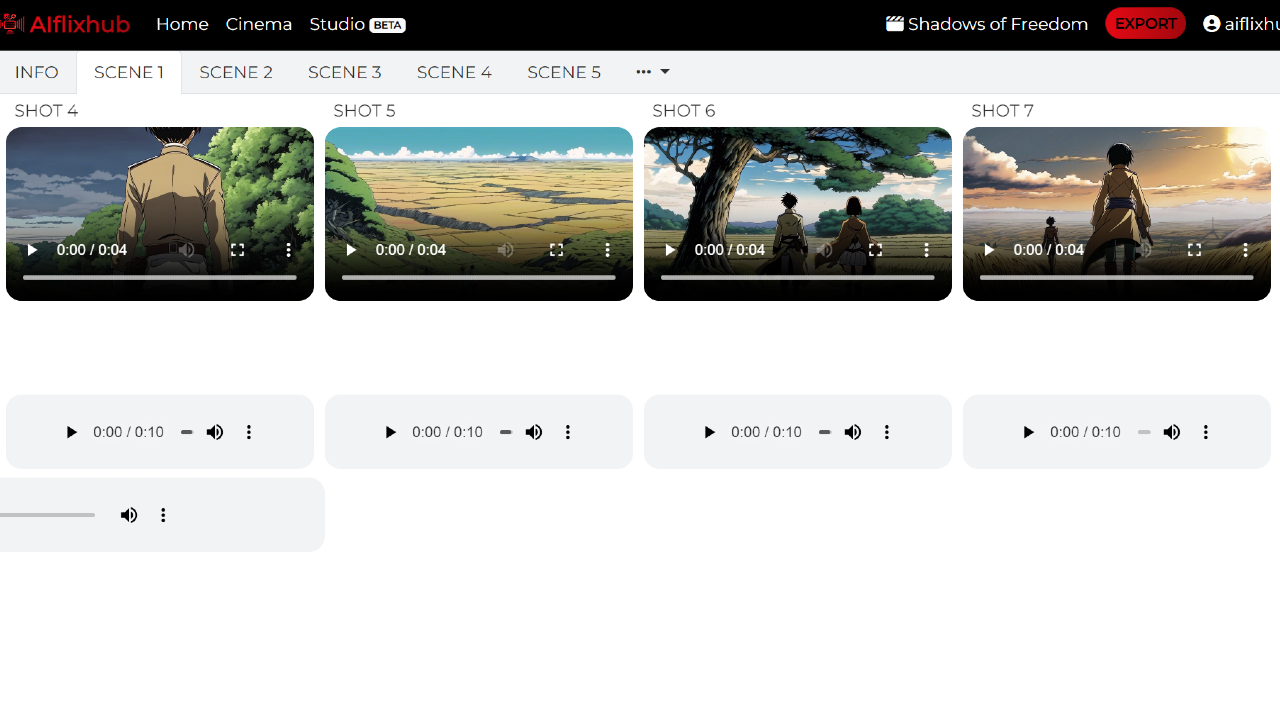This screenshot has width=1280, height=720.
Task: Go to the SCENE 4 tab
Action: click(x=454, y=72)
